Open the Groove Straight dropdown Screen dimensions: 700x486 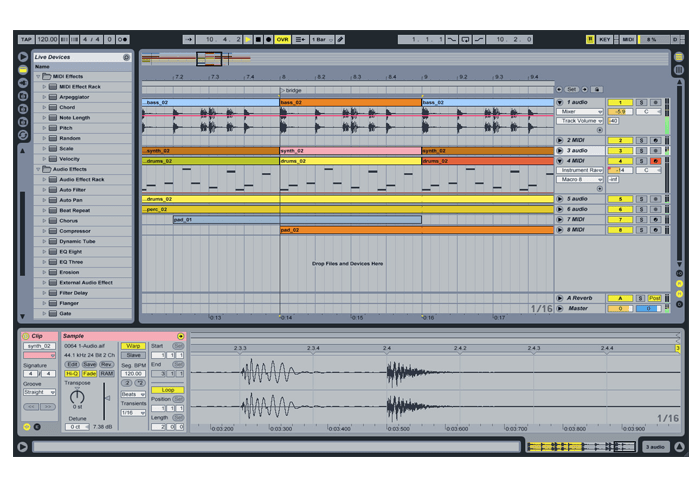tap(40, 392)
